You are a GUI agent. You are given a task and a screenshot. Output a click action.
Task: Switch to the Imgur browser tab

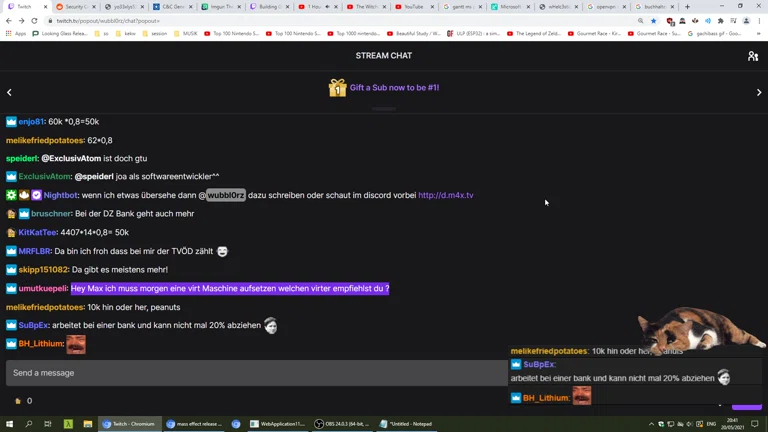click(218, 6)
